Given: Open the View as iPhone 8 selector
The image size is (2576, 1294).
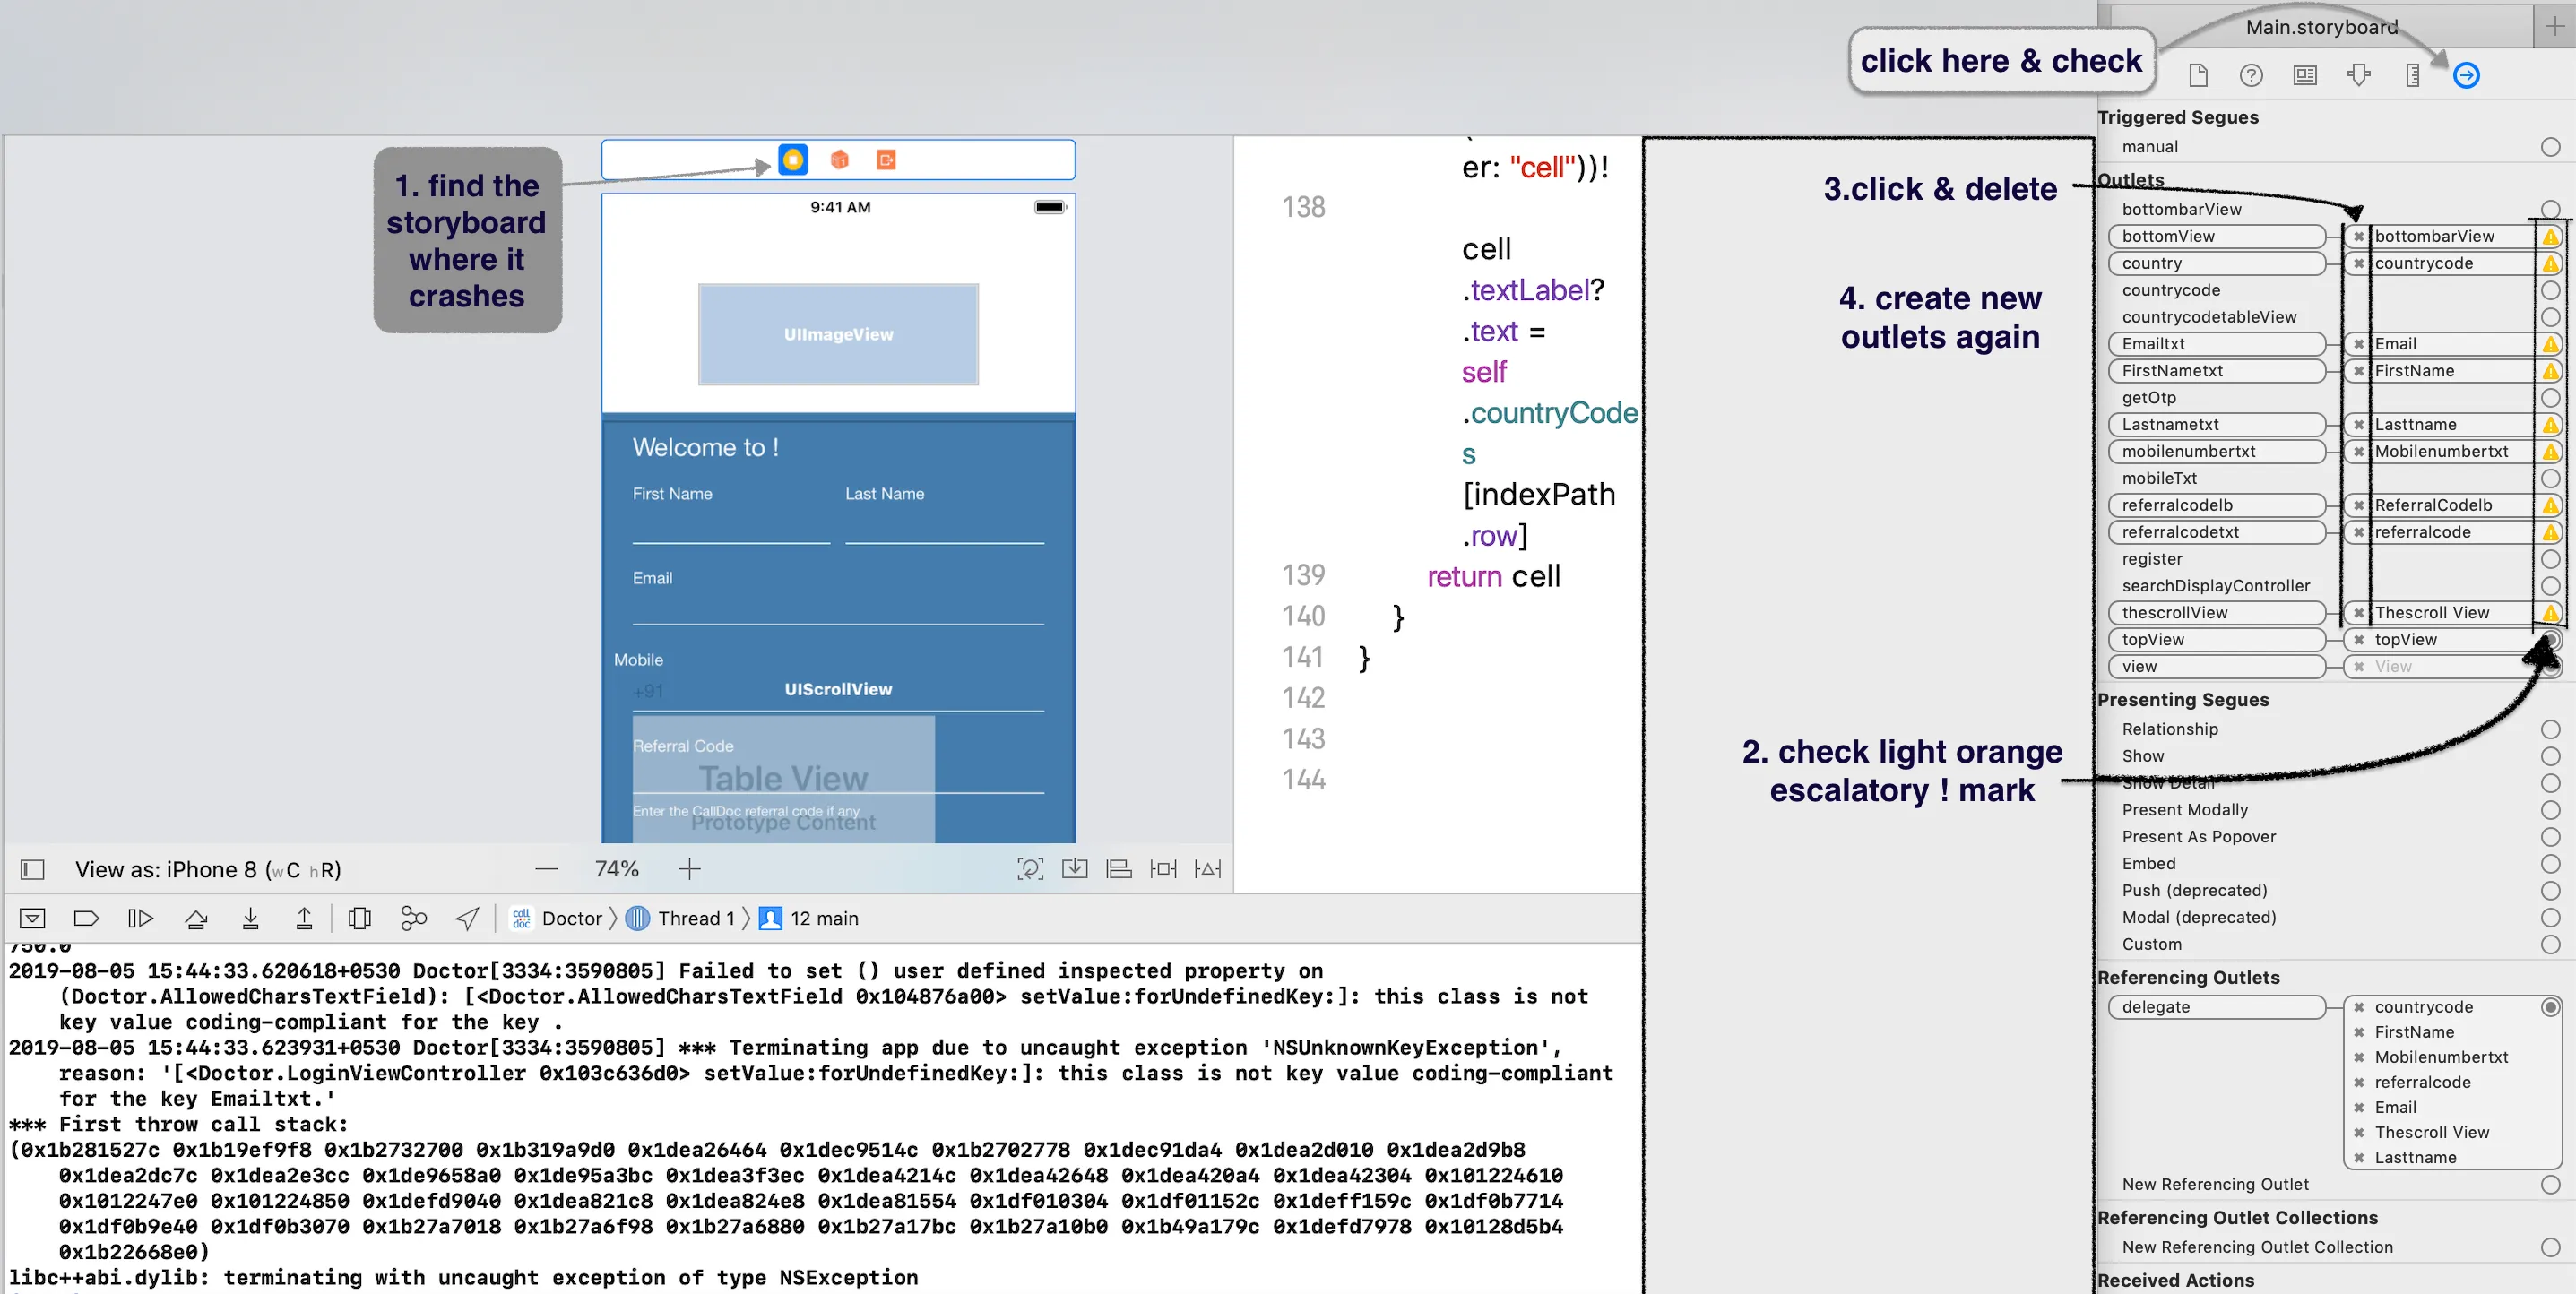Looking at the screenshot, I should 207,869.
